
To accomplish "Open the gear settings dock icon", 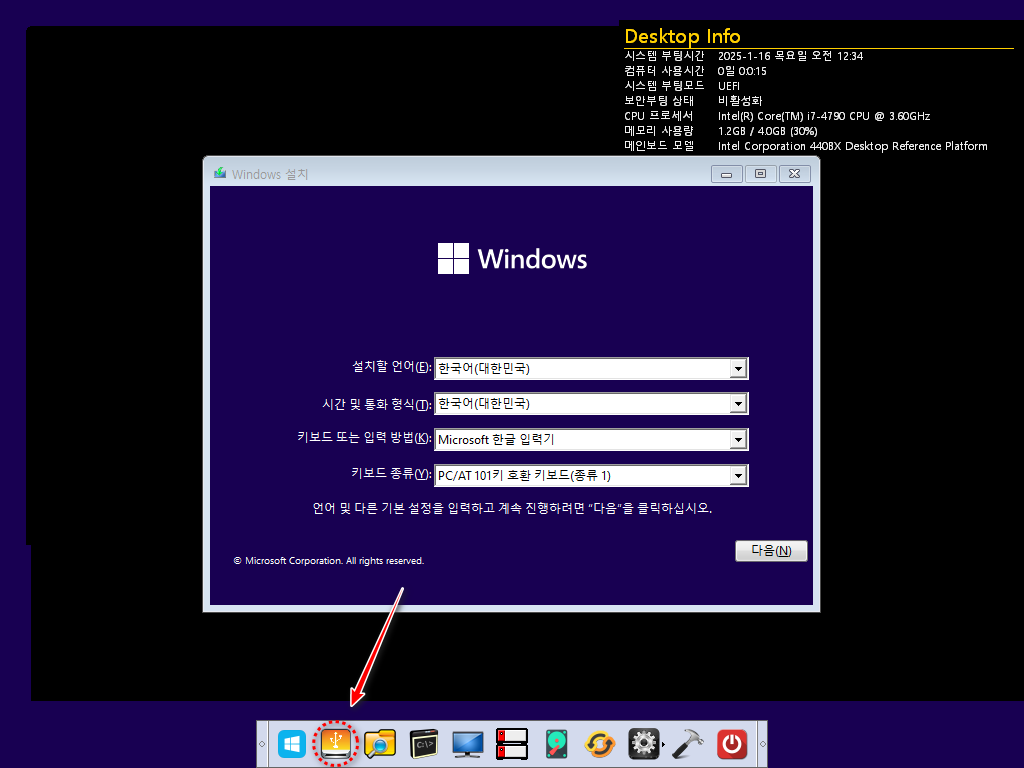I will [643, 744].
